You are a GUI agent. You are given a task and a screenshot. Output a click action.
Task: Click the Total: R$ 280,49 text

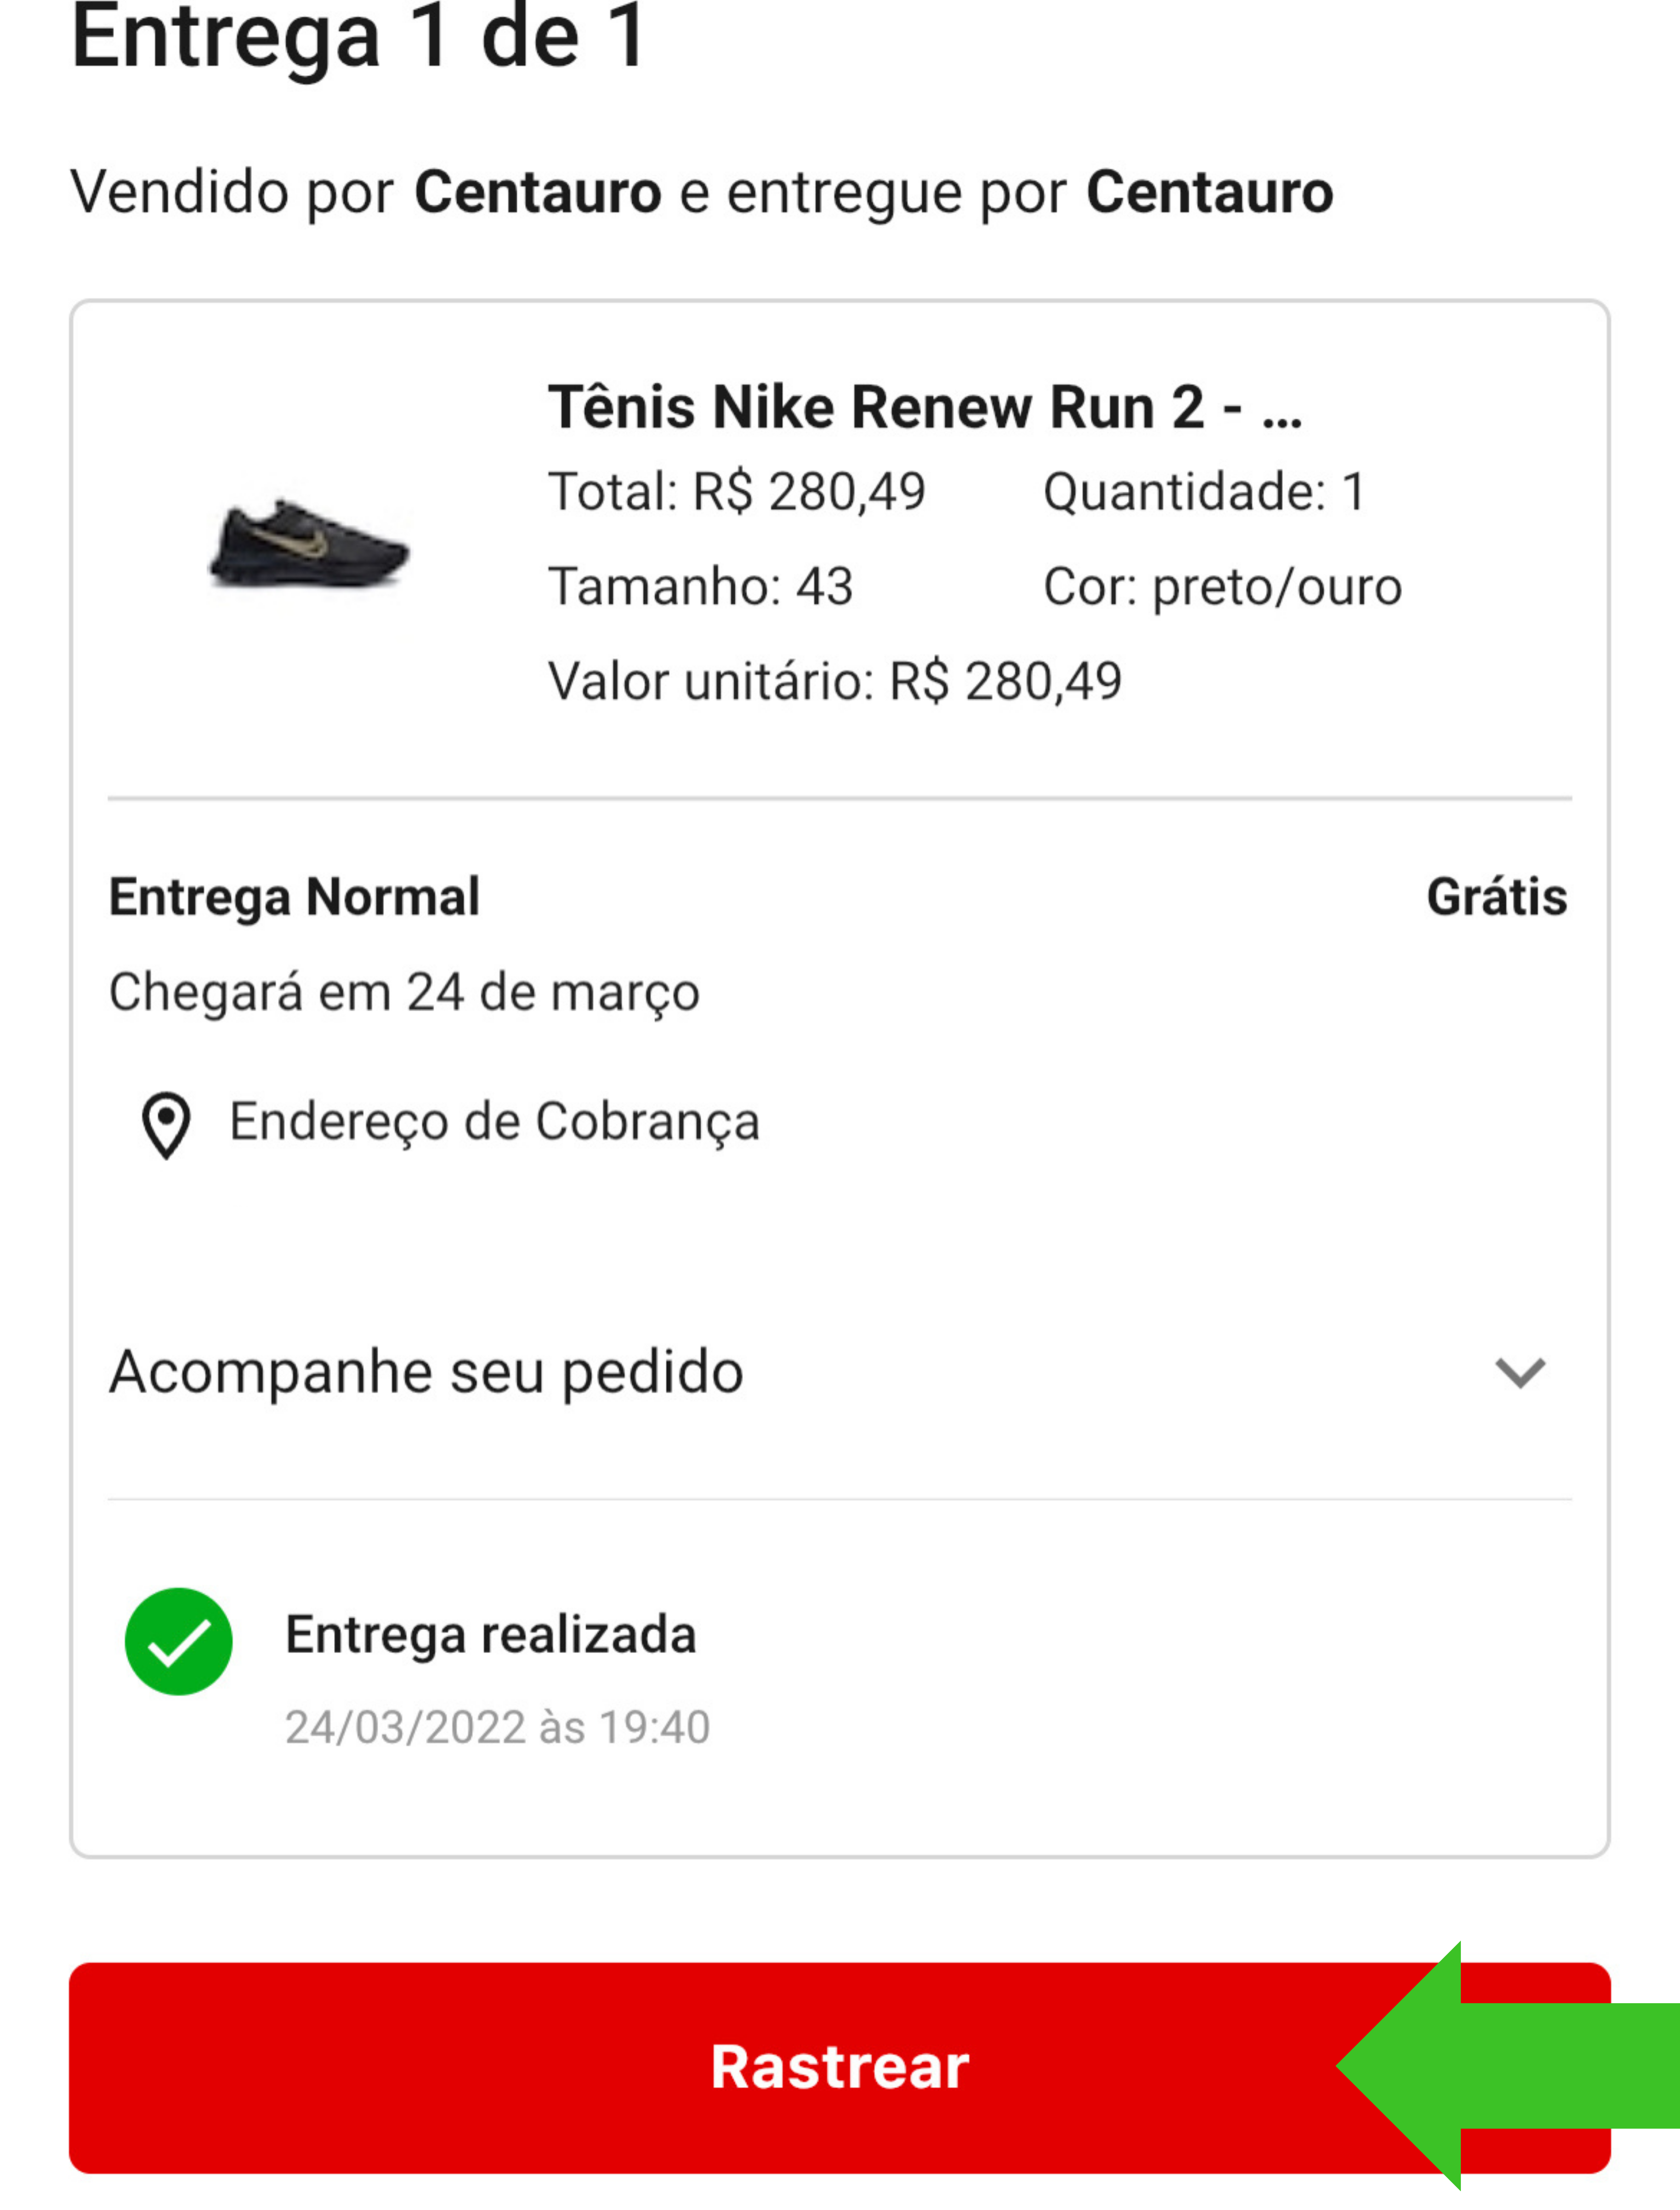tap(737, 492)
